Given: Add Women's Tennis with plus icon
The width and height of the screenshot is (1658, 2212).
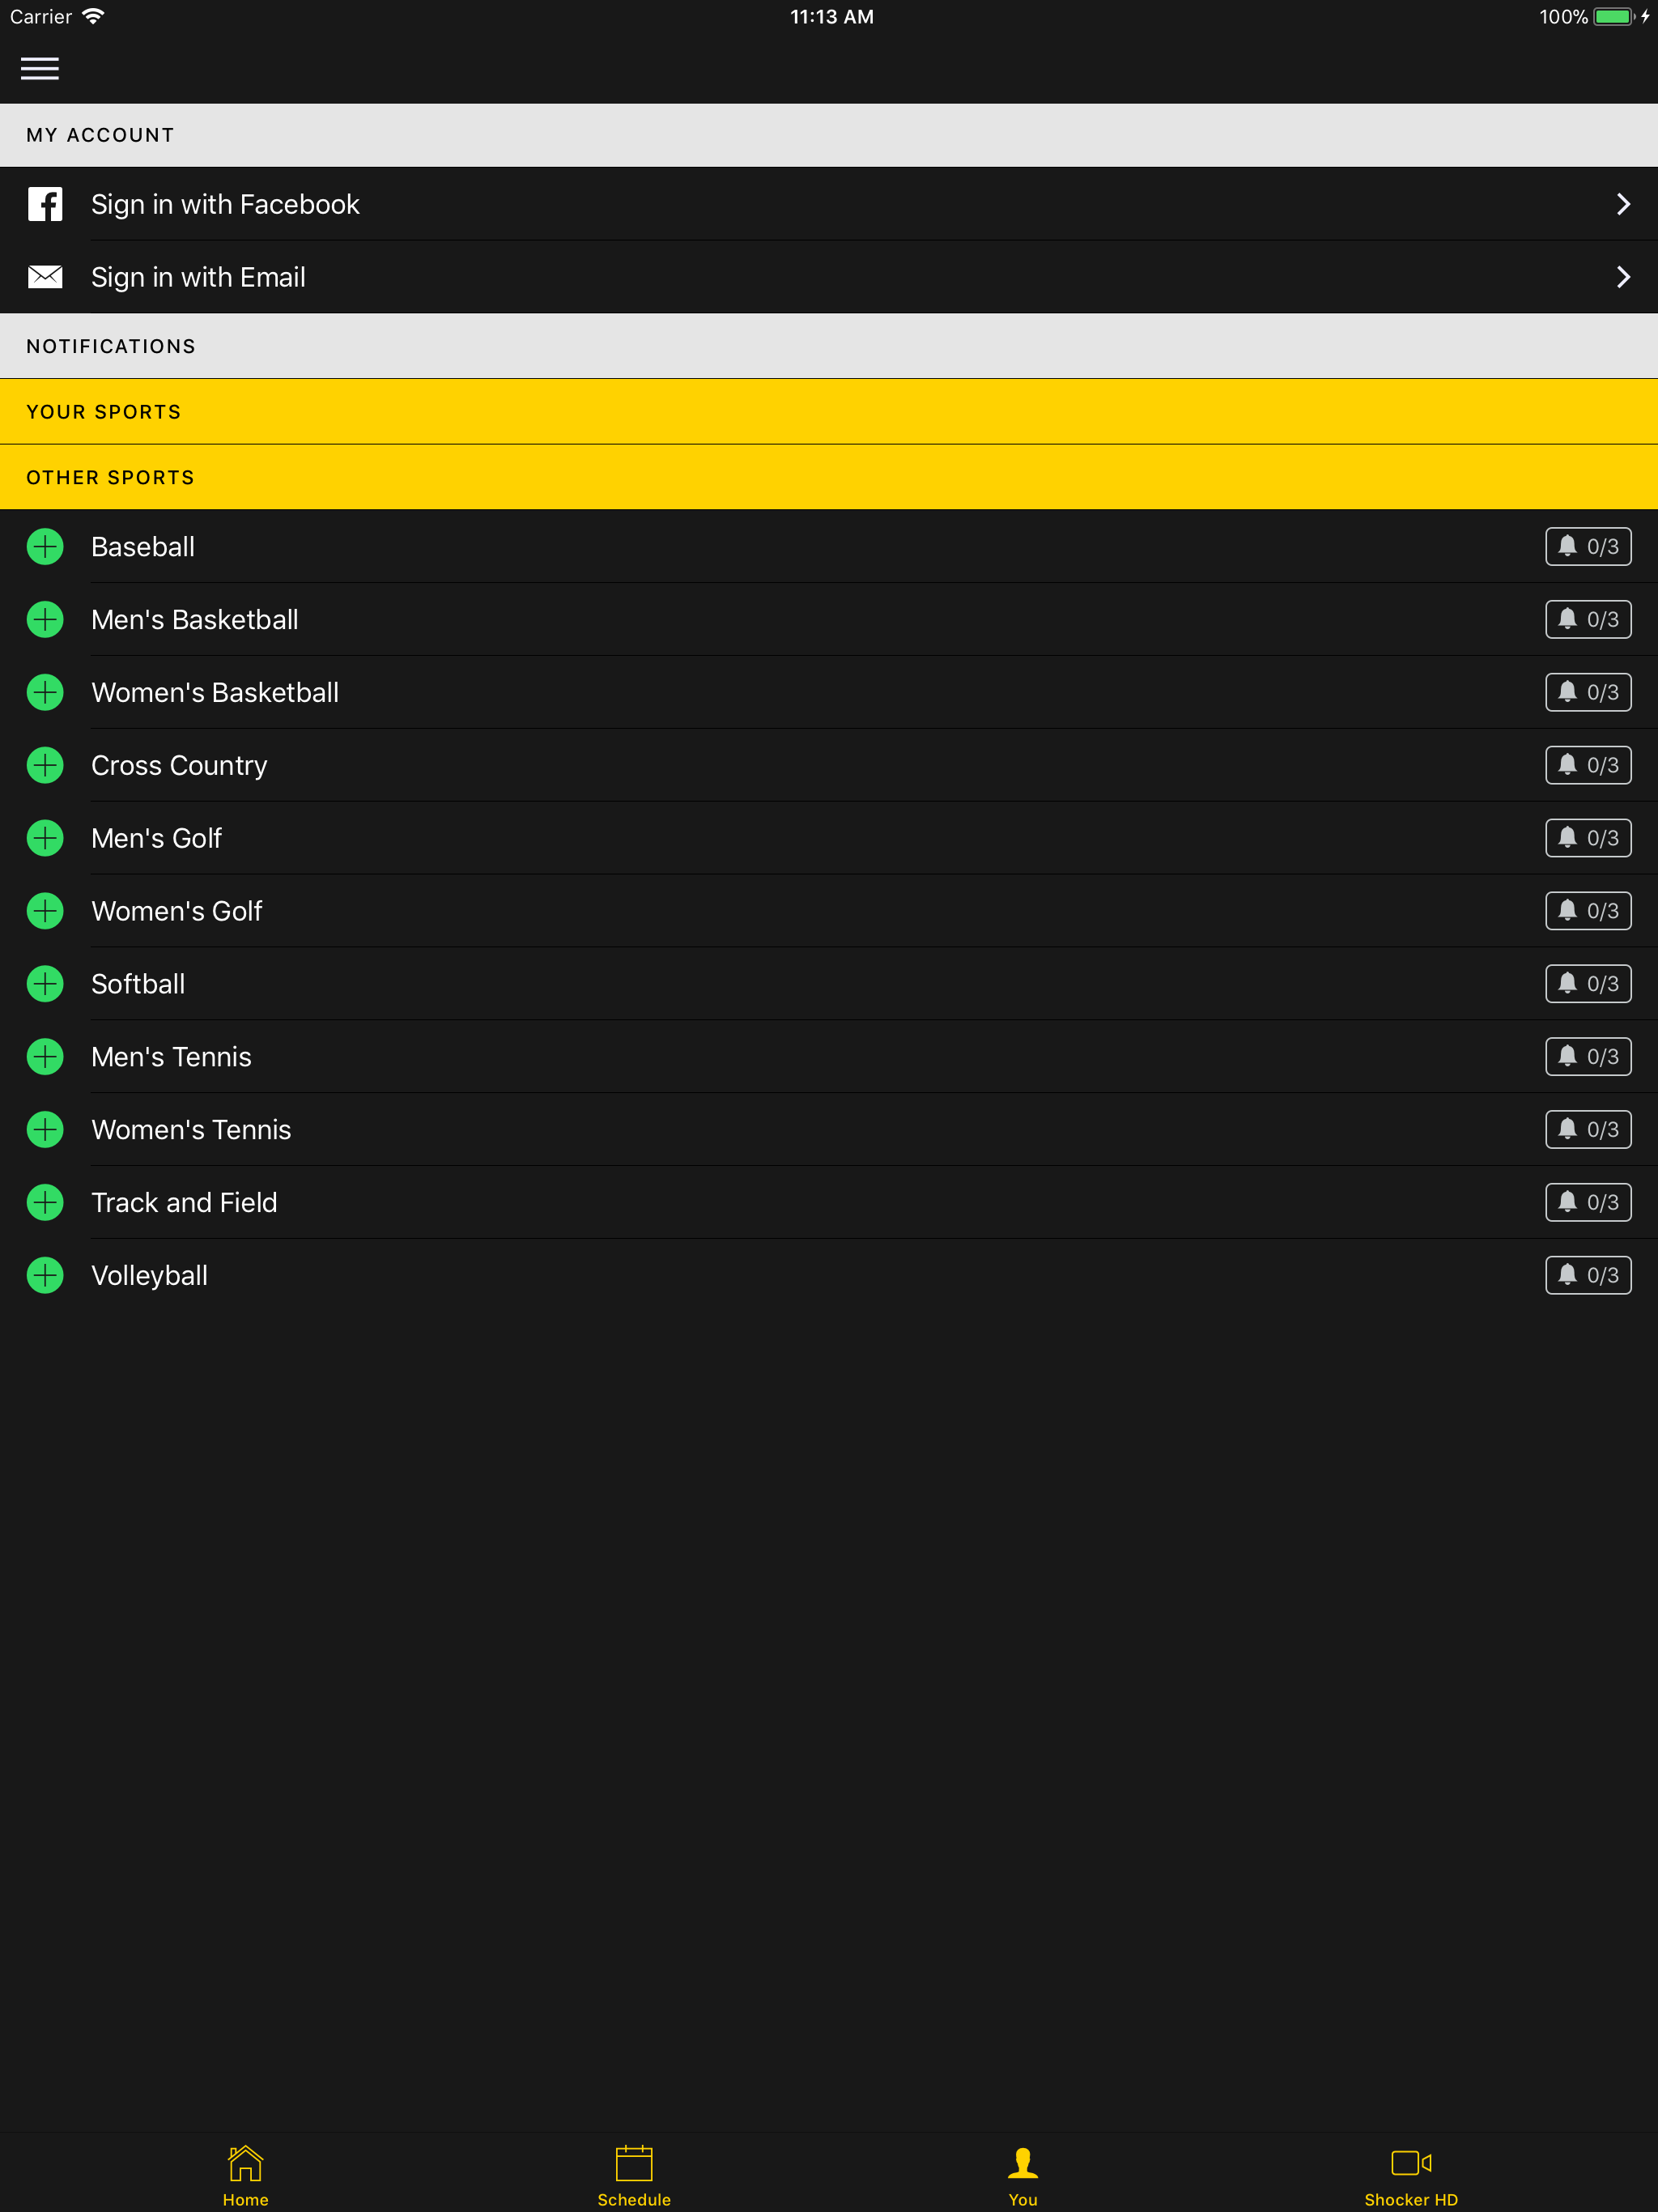Looking at the screenshot, I should 45,1130.
